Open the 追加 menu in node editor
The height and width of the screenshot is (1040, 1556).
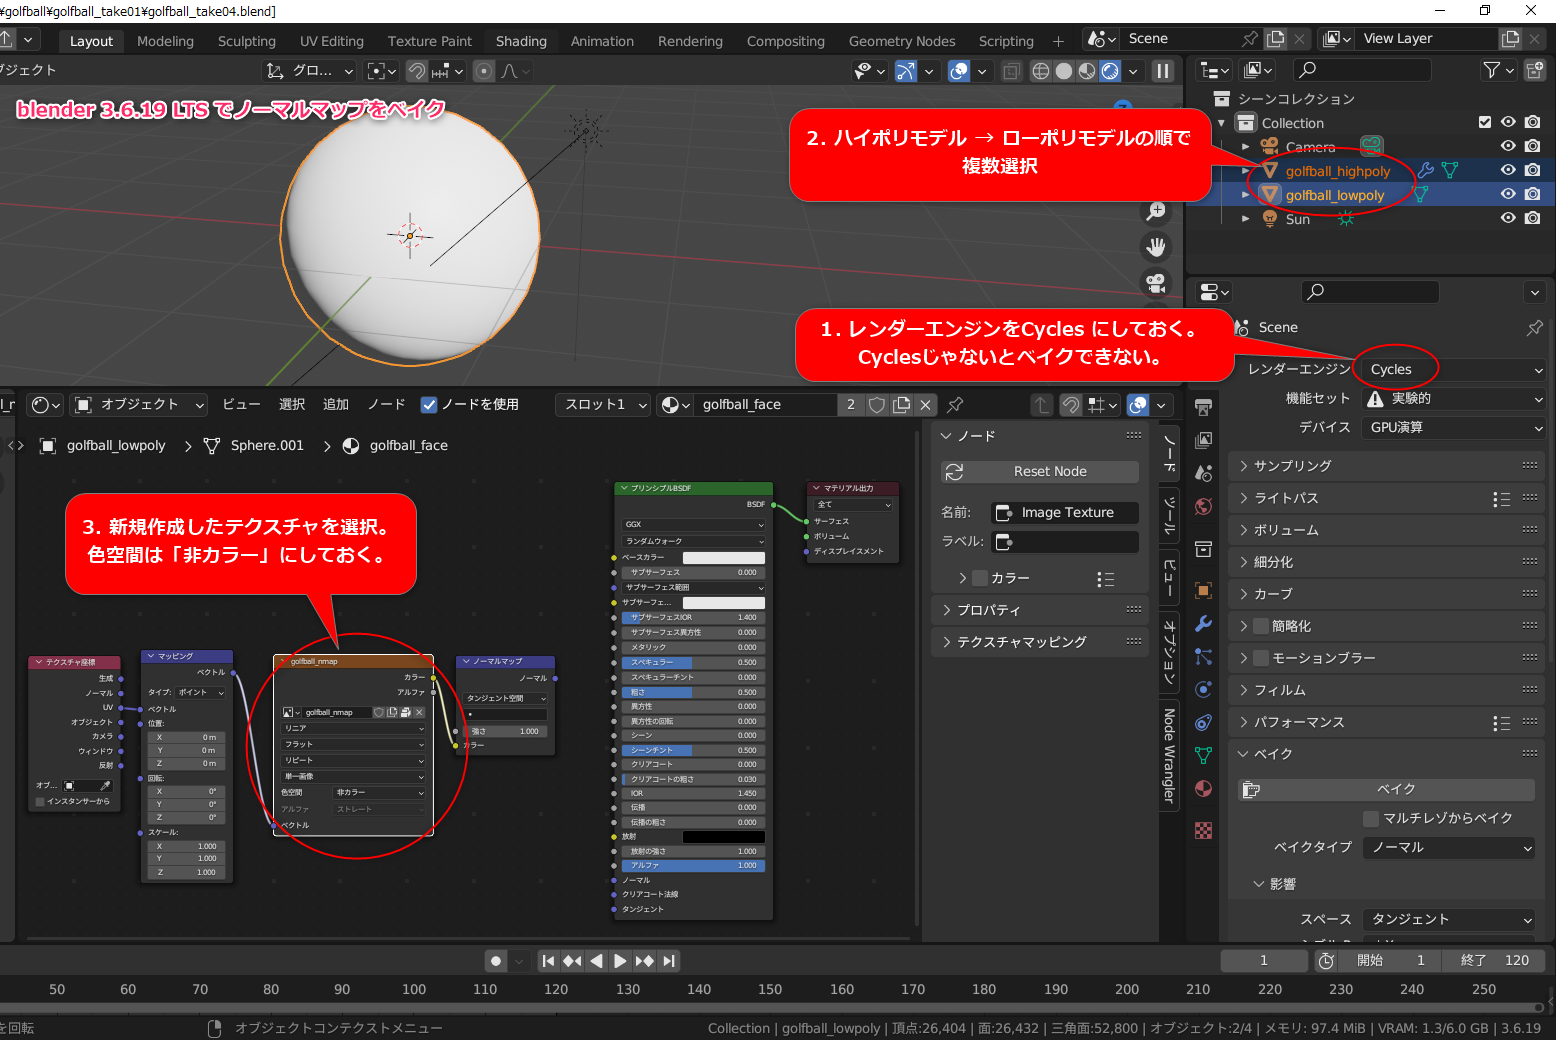[x=336, y=405]
